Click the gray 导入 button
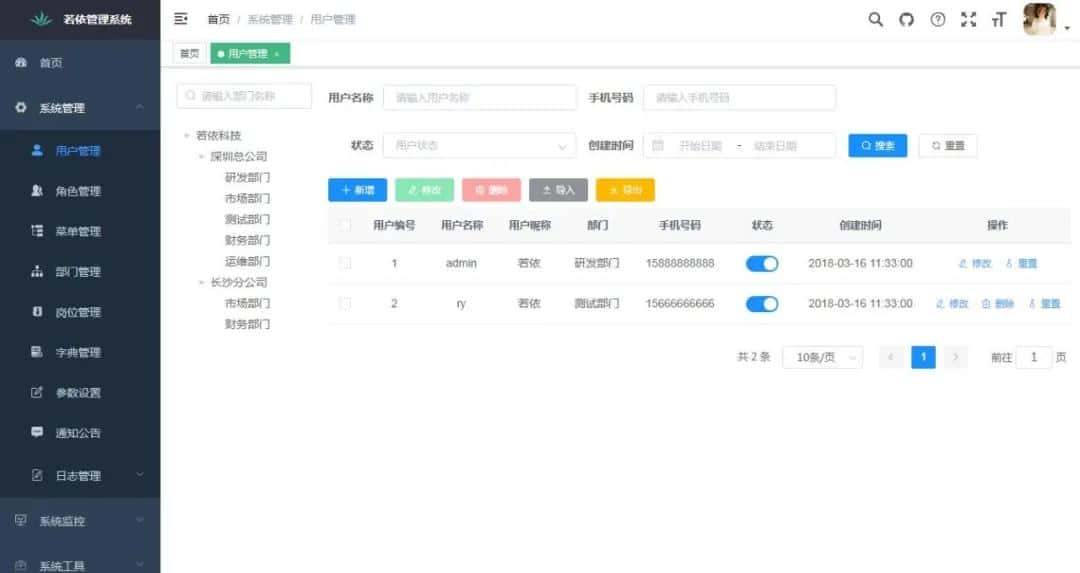The width and height of the screenshot is (1080, 573). click(x=558, y=190)
